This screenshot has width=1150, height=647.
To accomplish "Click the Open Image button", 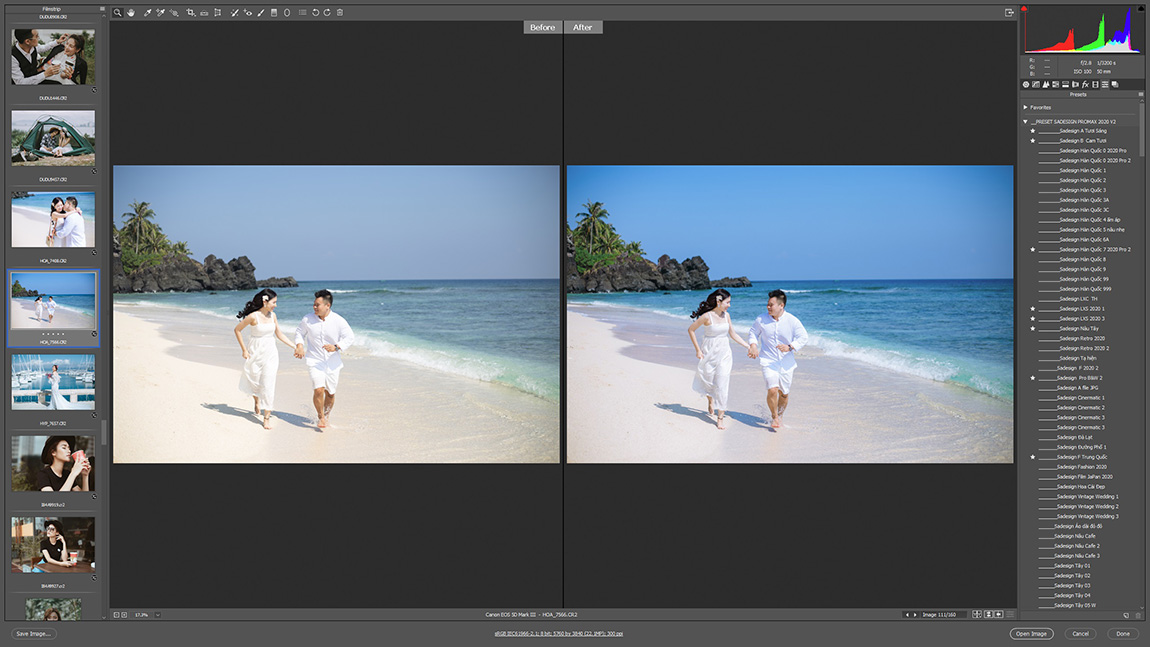I will [1031, 634].
